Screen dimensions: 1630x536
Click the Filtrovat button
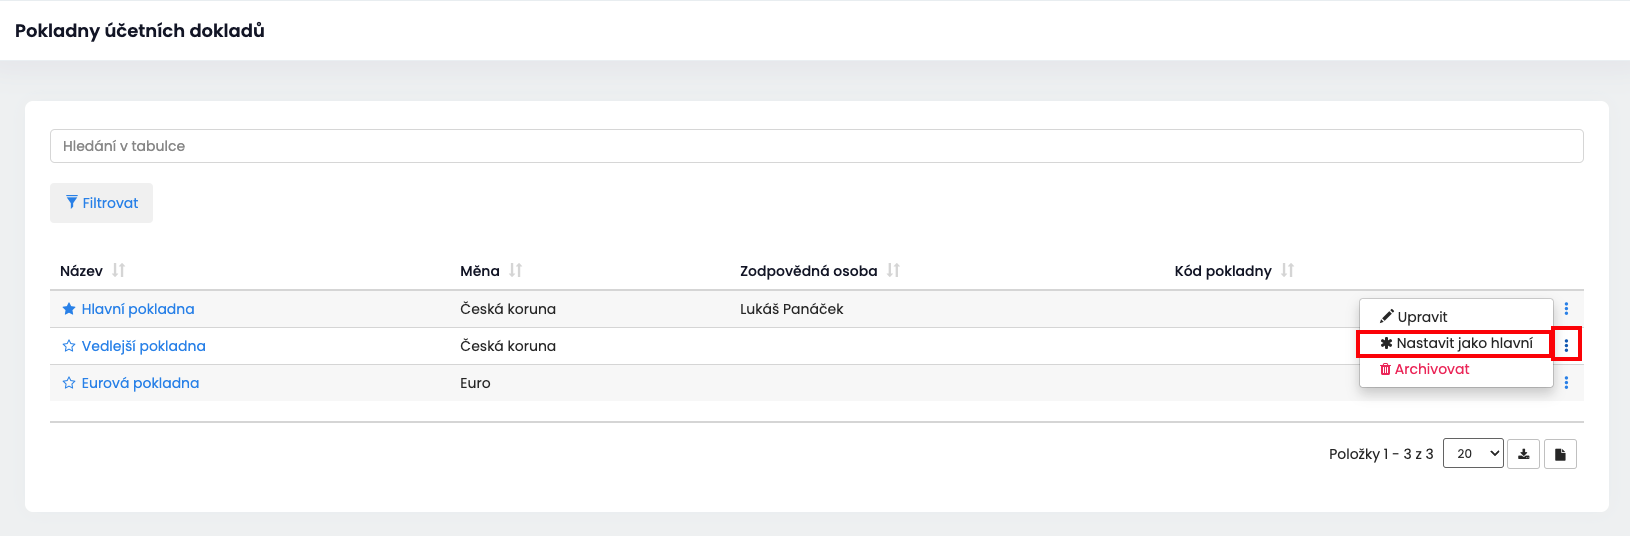[x=102, y=203]
